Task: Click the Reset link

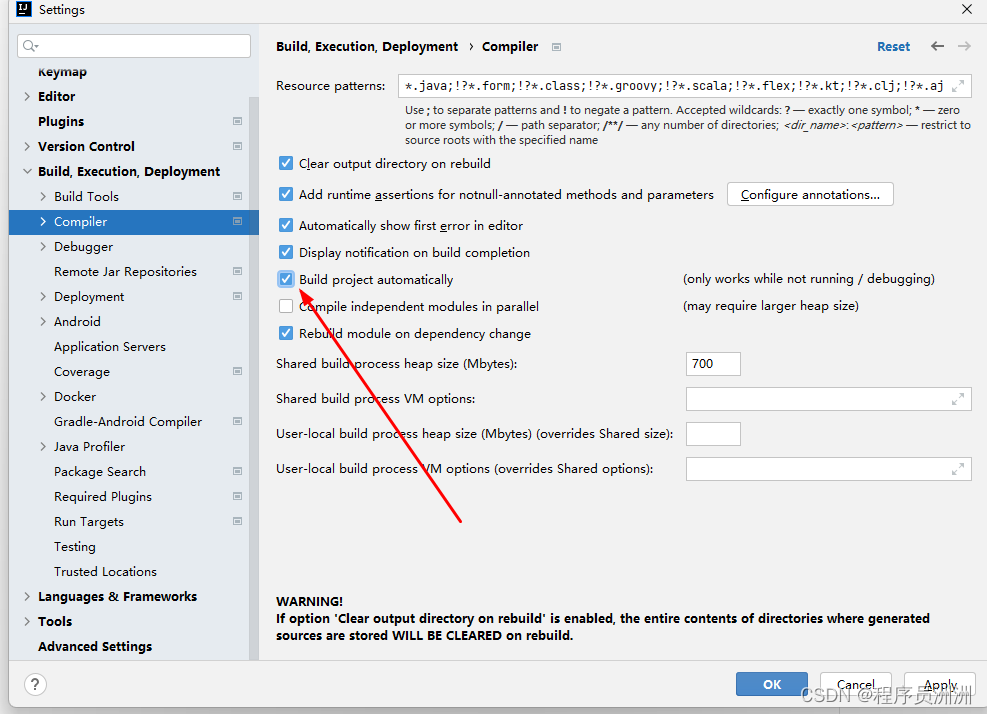Action: 893,47
